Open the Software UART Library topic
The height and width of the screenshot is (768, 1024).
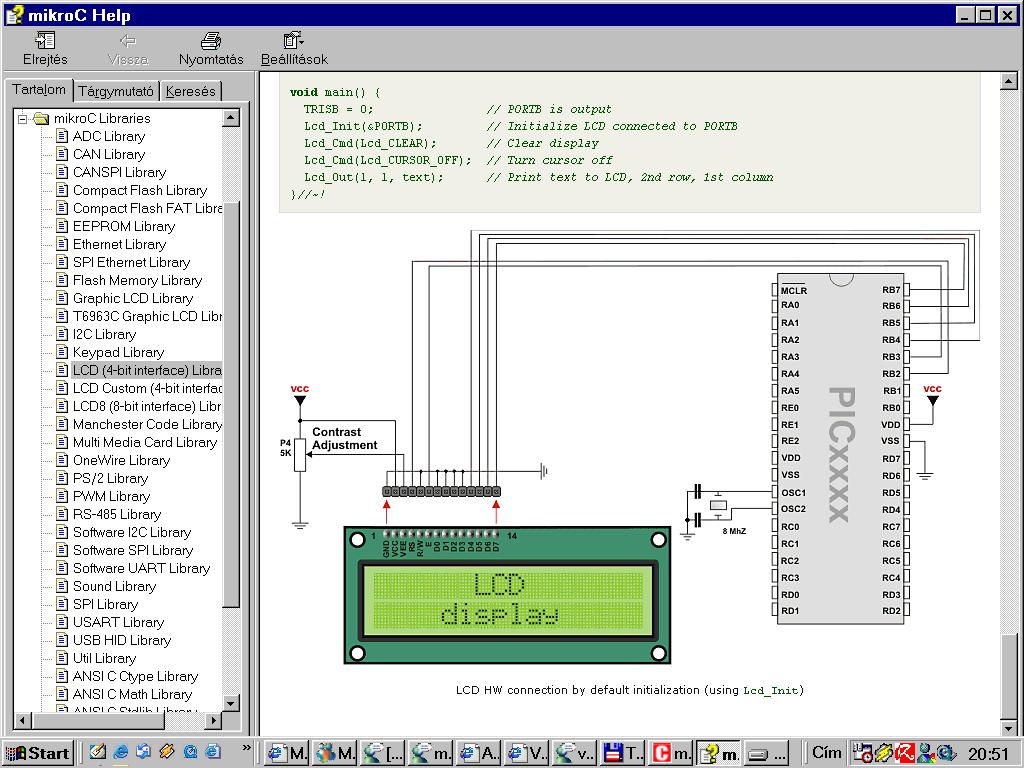click(141, 569)
